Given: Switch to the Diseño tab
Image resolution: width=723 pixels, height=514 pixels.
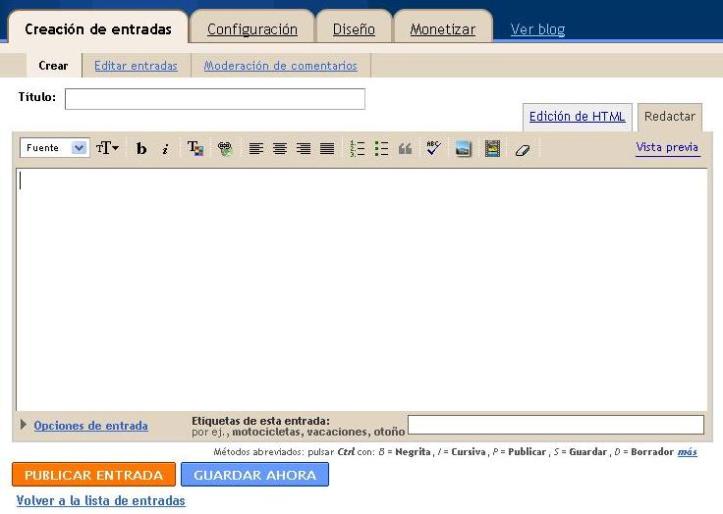Looking at the screenshot, I should pyautogui.click(x=354, y=29).
